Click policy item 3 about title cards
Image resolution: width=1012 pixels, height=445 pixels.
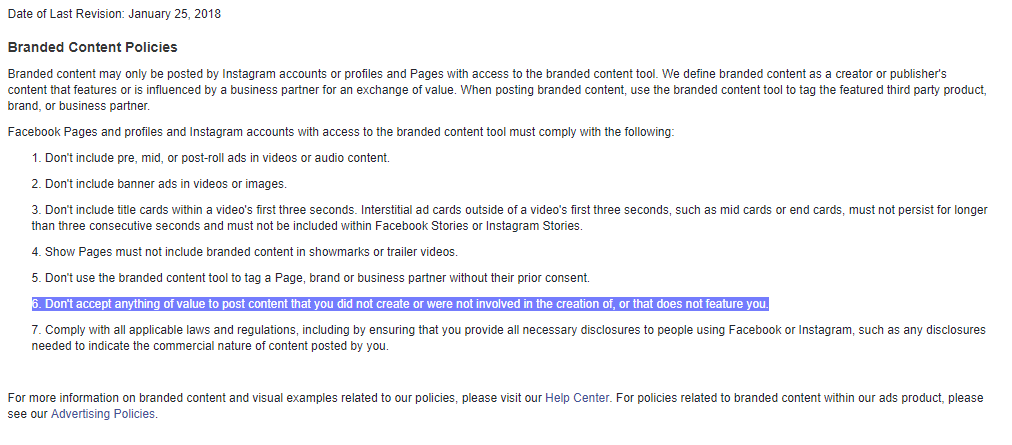[509, 218]
